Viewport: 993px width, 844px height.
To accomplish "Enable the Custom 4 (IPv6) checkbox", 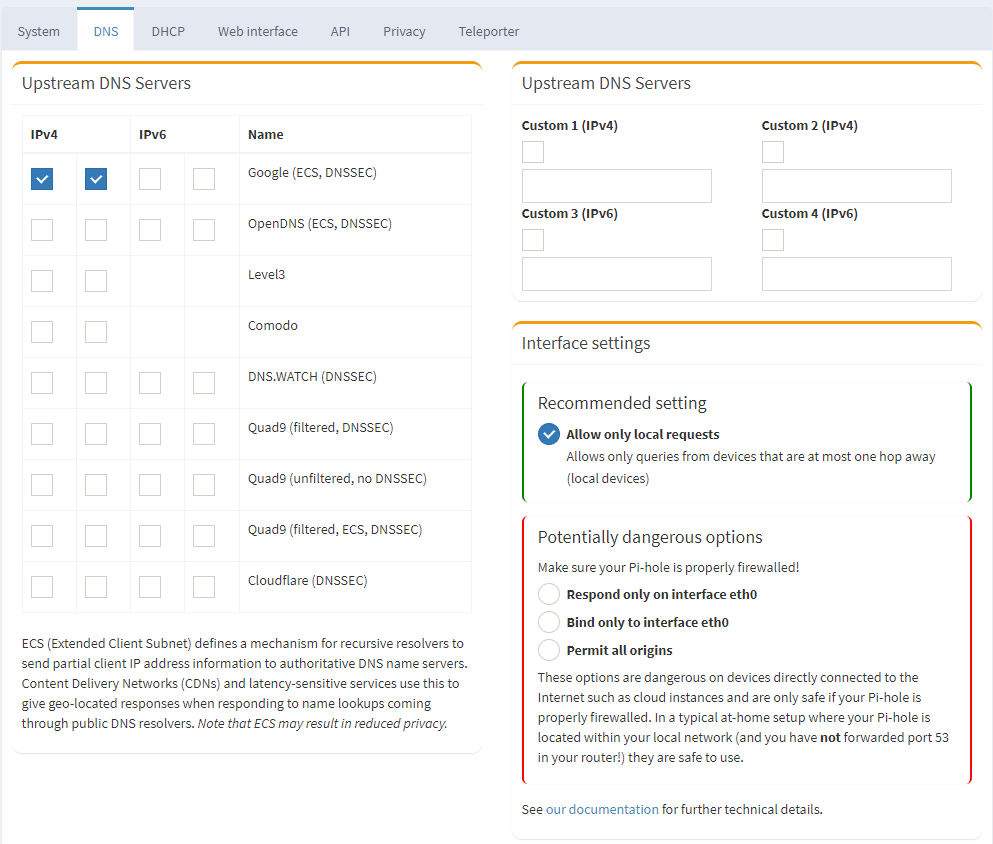I will (x=773, y=240).
